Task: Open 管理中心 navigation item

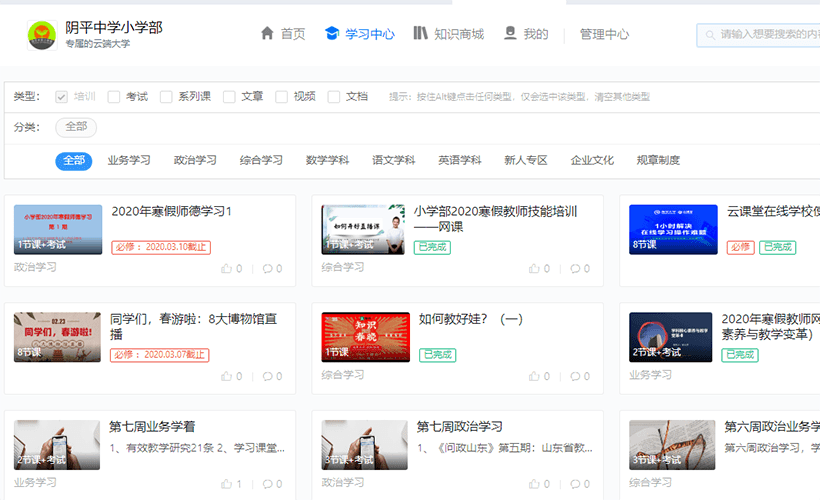Action: 605,34
